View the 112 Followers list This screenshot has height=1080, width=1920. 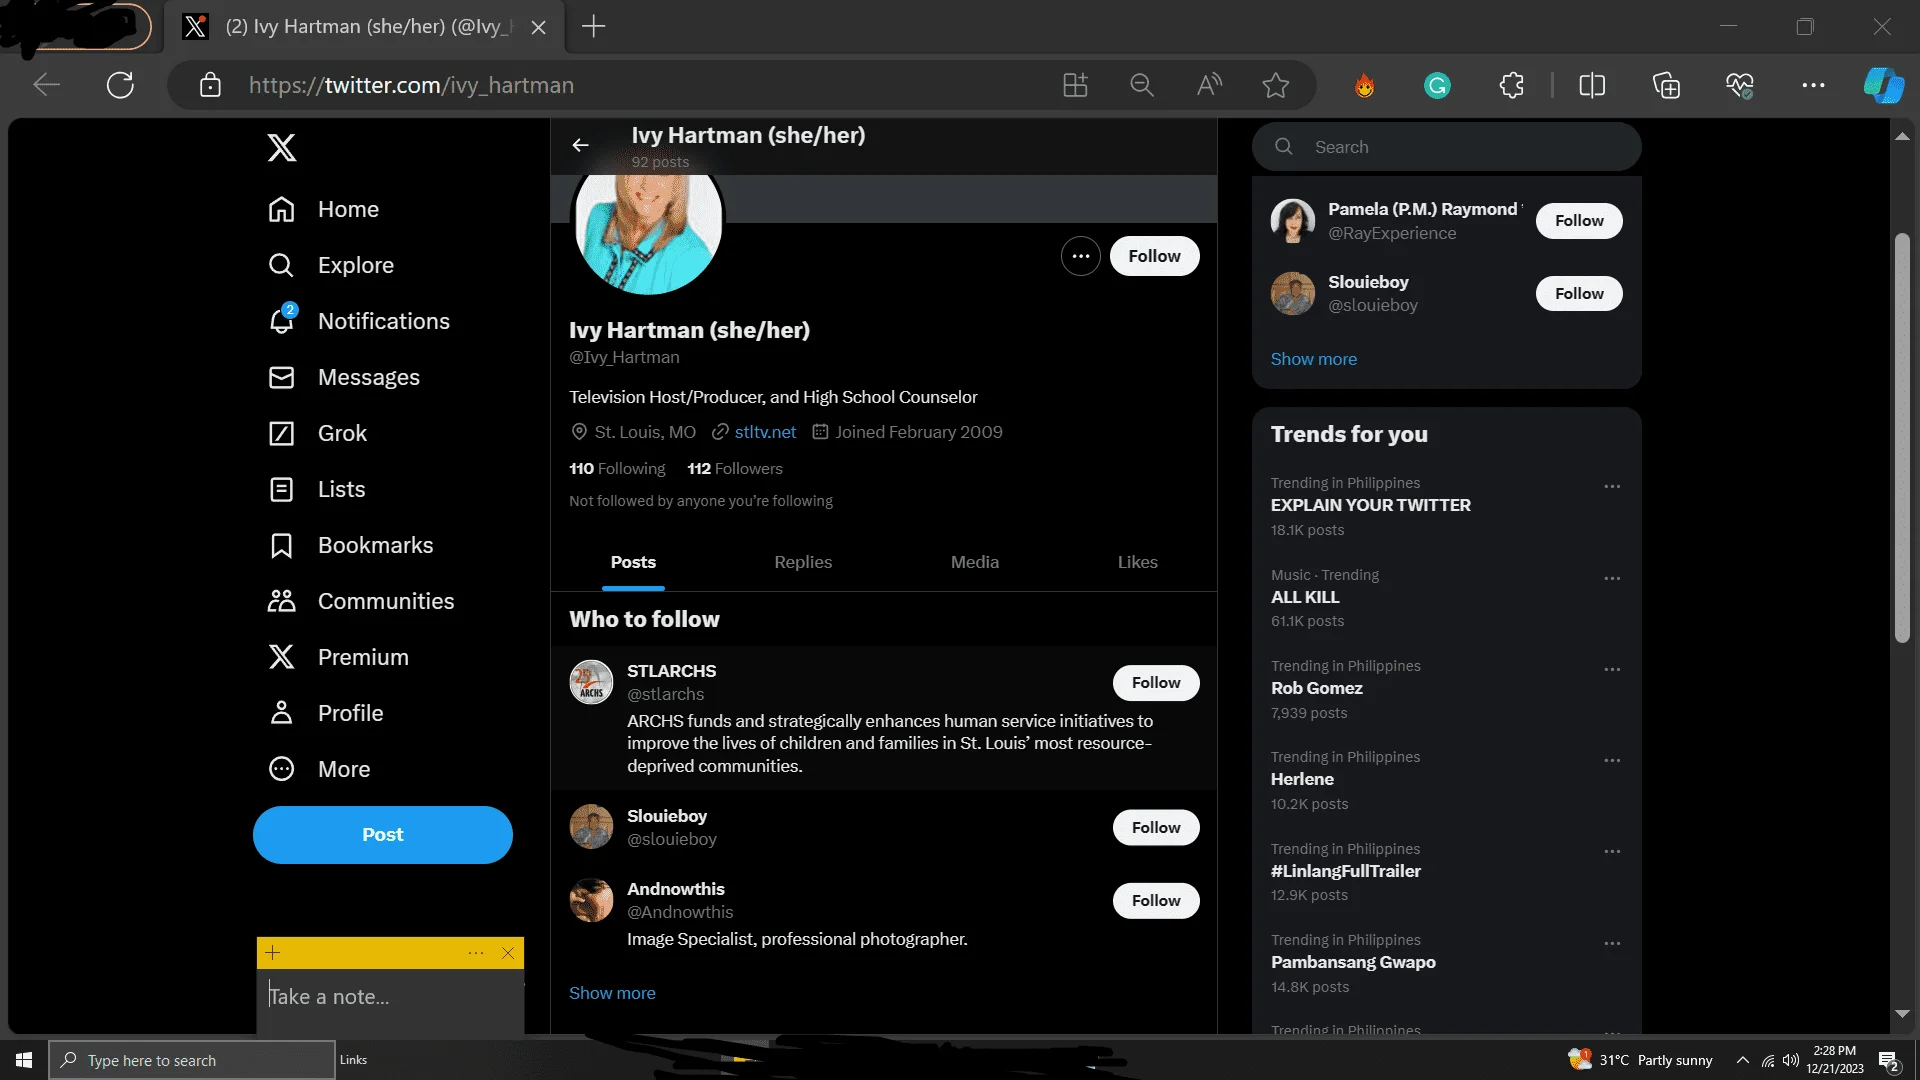click(x=735, y=469)
